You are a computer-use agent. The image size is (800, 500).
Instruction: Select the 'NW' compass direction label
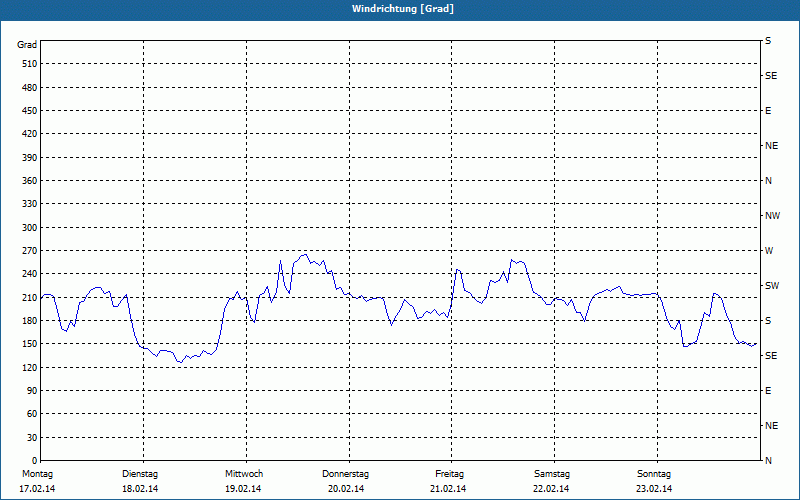pos(772,216)
